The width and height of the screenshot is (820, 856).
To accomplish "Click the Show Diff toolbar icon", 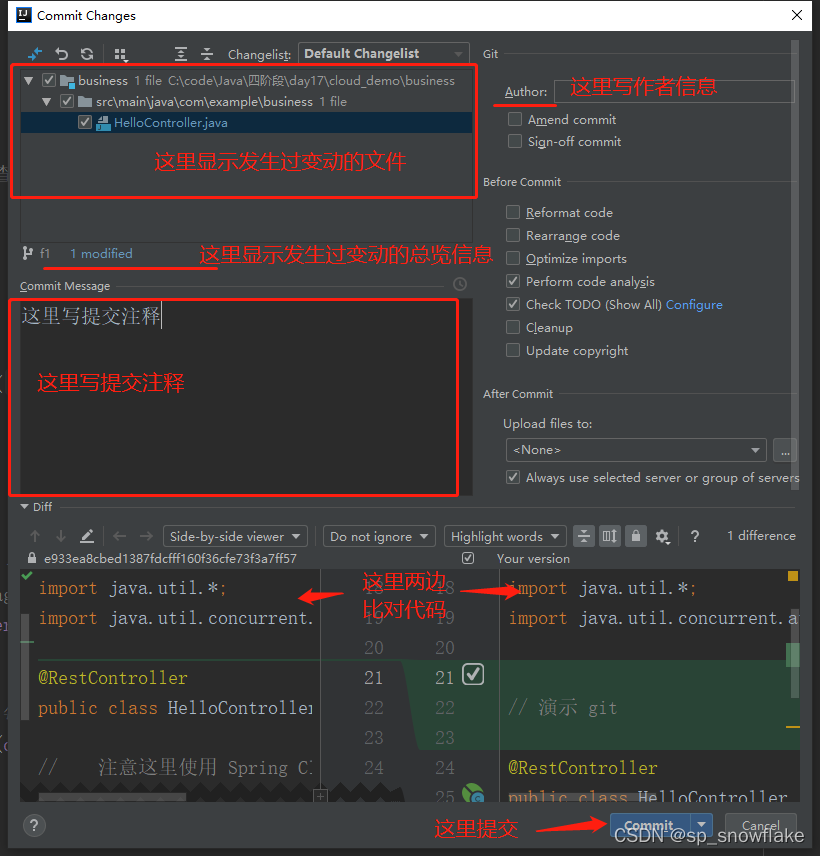I will click(35, 54).
